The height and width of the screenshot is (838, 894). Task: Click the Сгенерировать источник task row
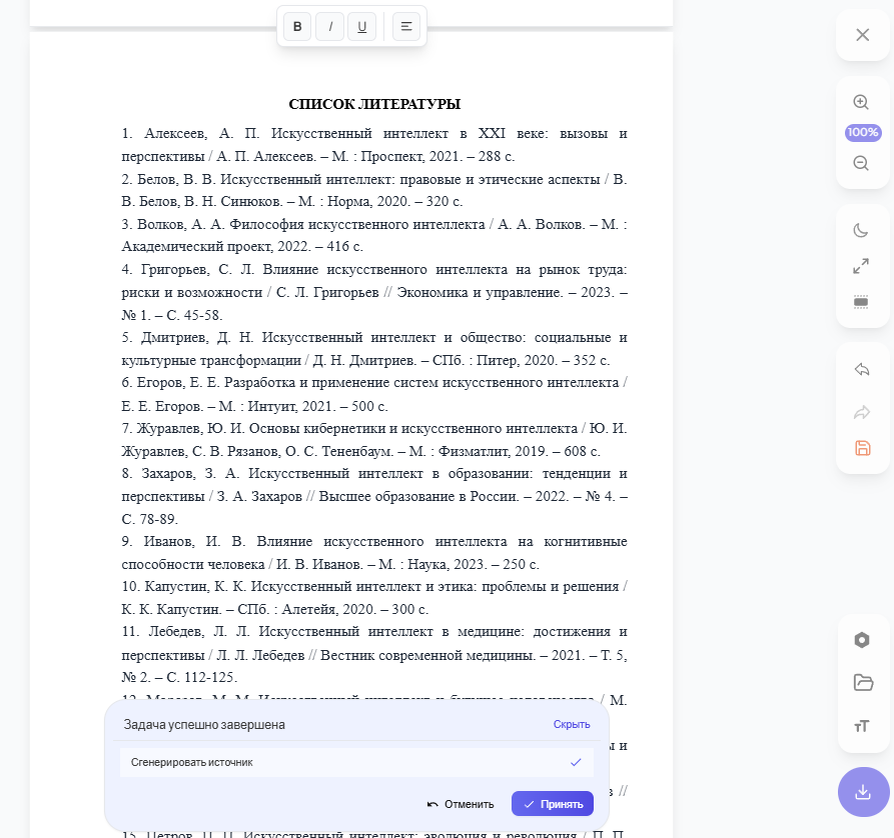pyautogui.click(x=357, y=762)
